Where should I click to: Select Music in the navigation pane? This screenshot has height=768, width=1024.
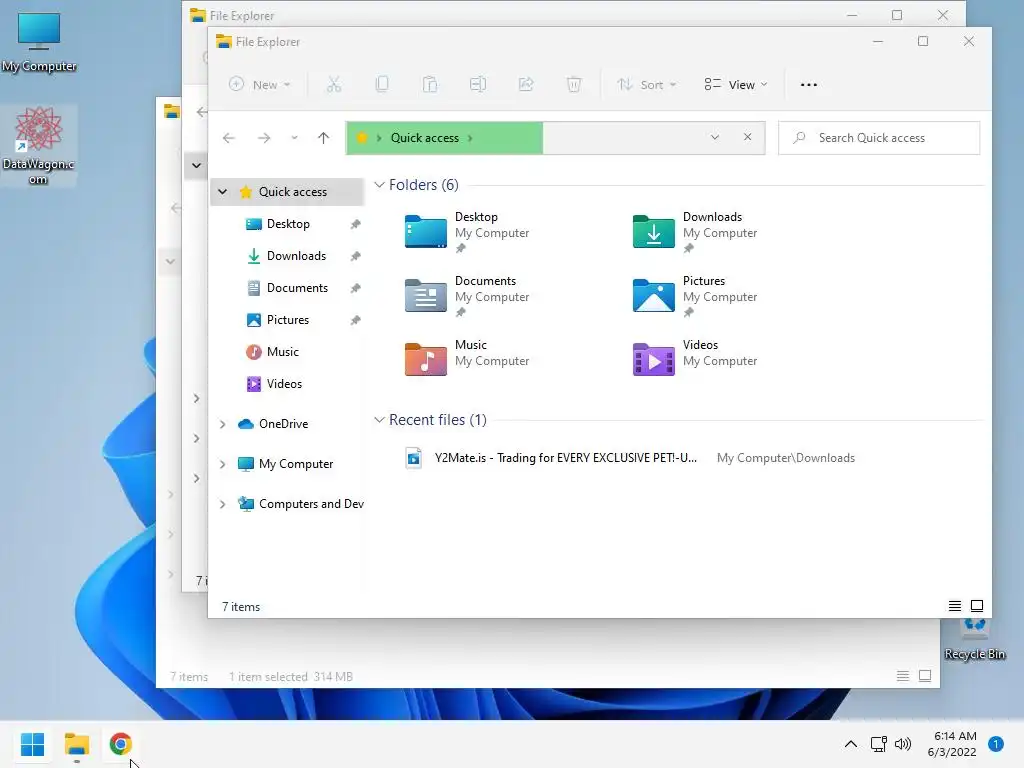click(x=282, y=352)
